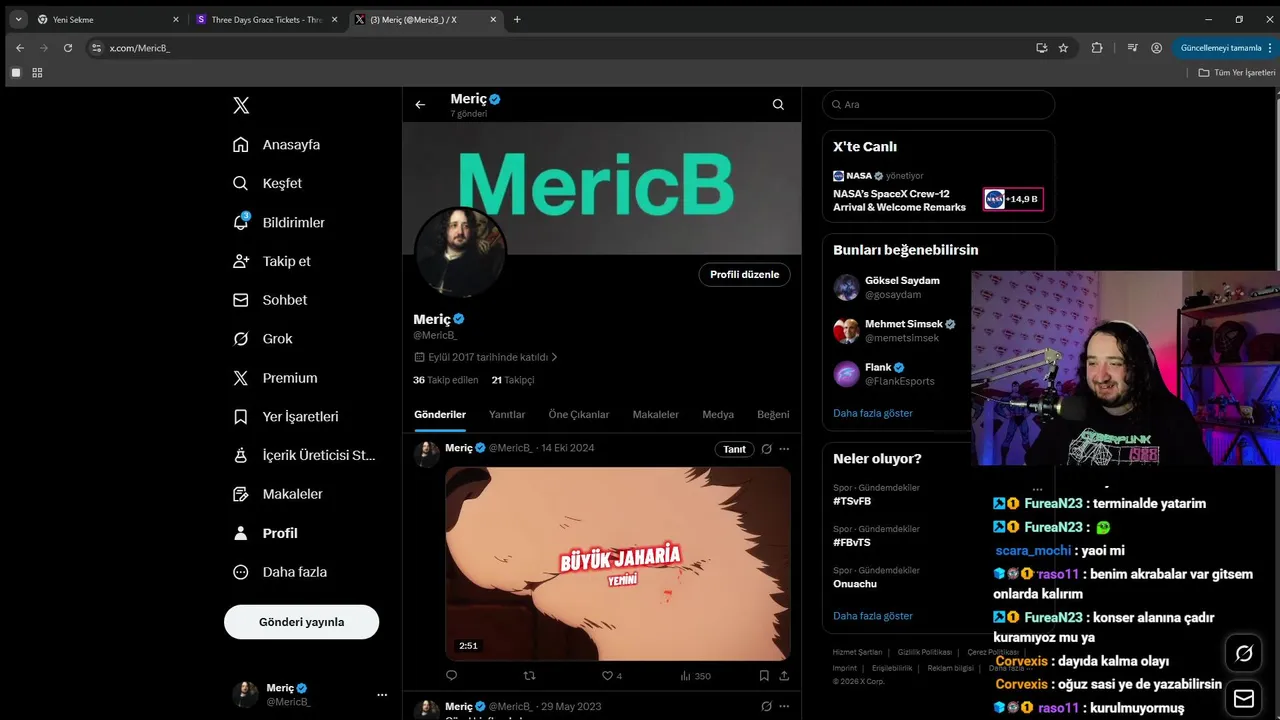Screen dimensions: 1280x720
Task: Open floating messages envelope button
Action: (1244, 697)
